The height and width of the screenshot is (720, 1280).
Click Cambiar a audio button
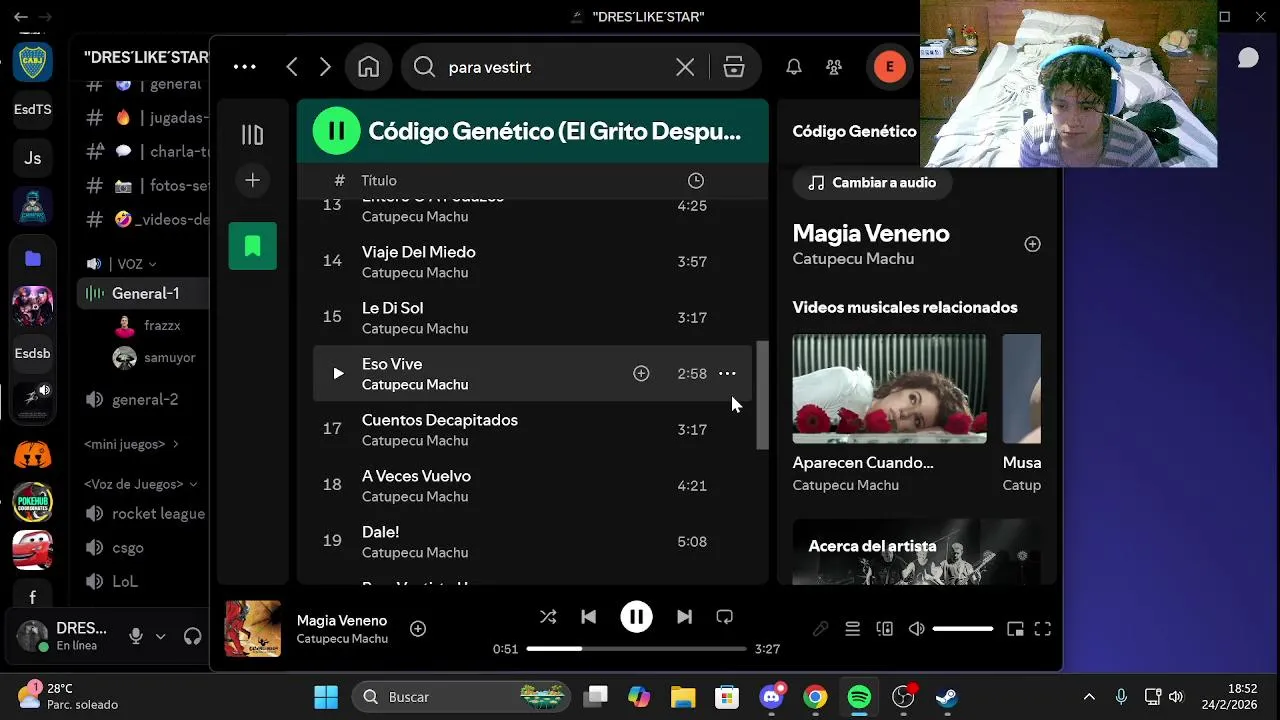[x=872, y=183]
